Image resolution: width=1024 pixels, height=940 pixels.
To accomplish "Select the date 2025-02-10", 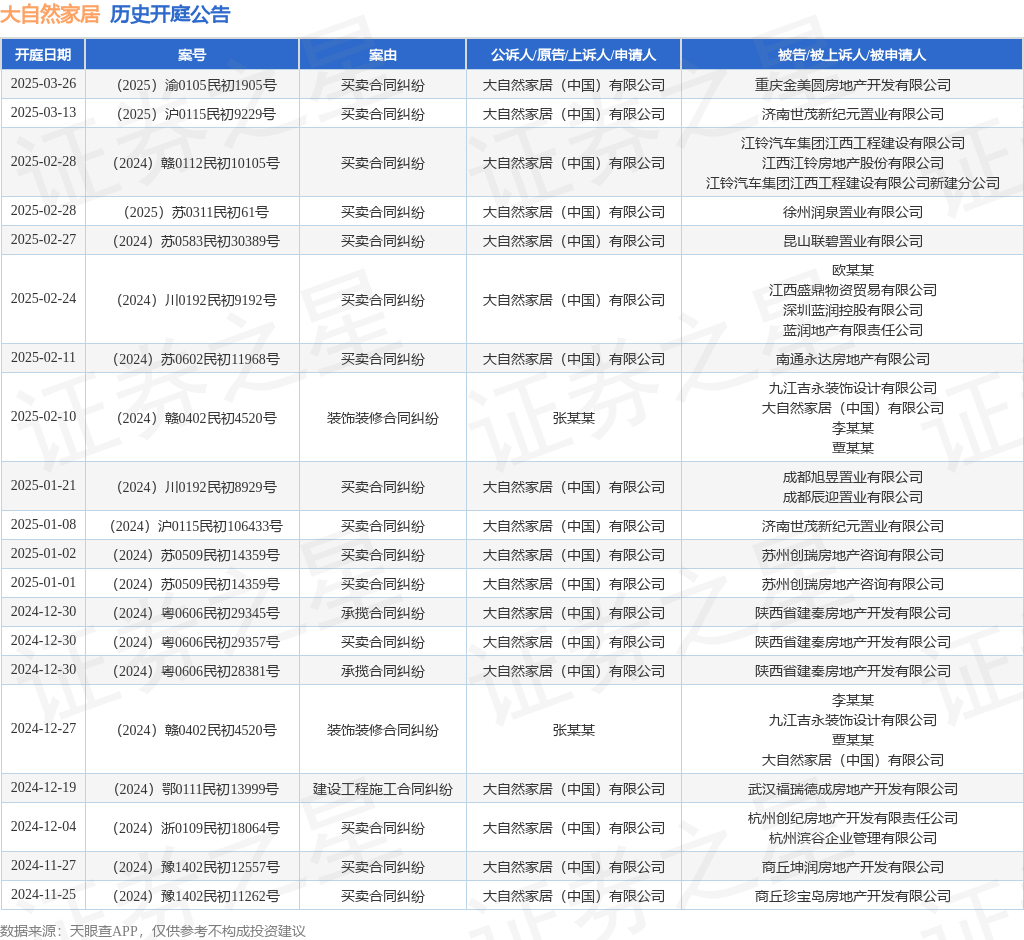I will click(43, 417).
